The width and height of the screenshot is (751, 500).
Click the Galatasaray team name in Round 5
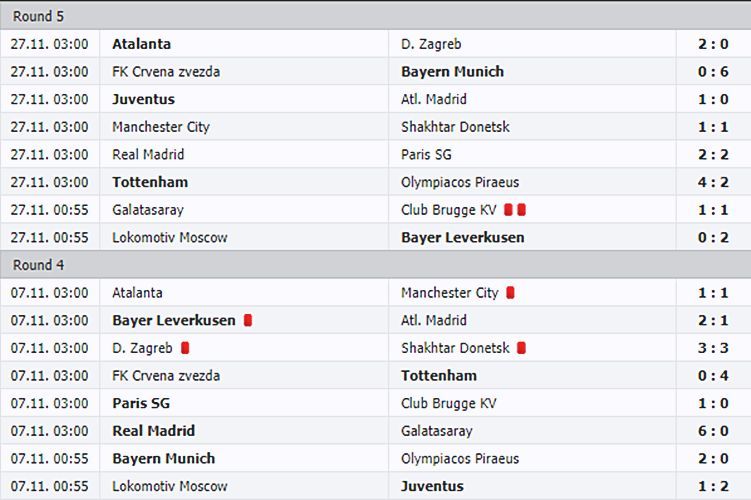point(148,210)
